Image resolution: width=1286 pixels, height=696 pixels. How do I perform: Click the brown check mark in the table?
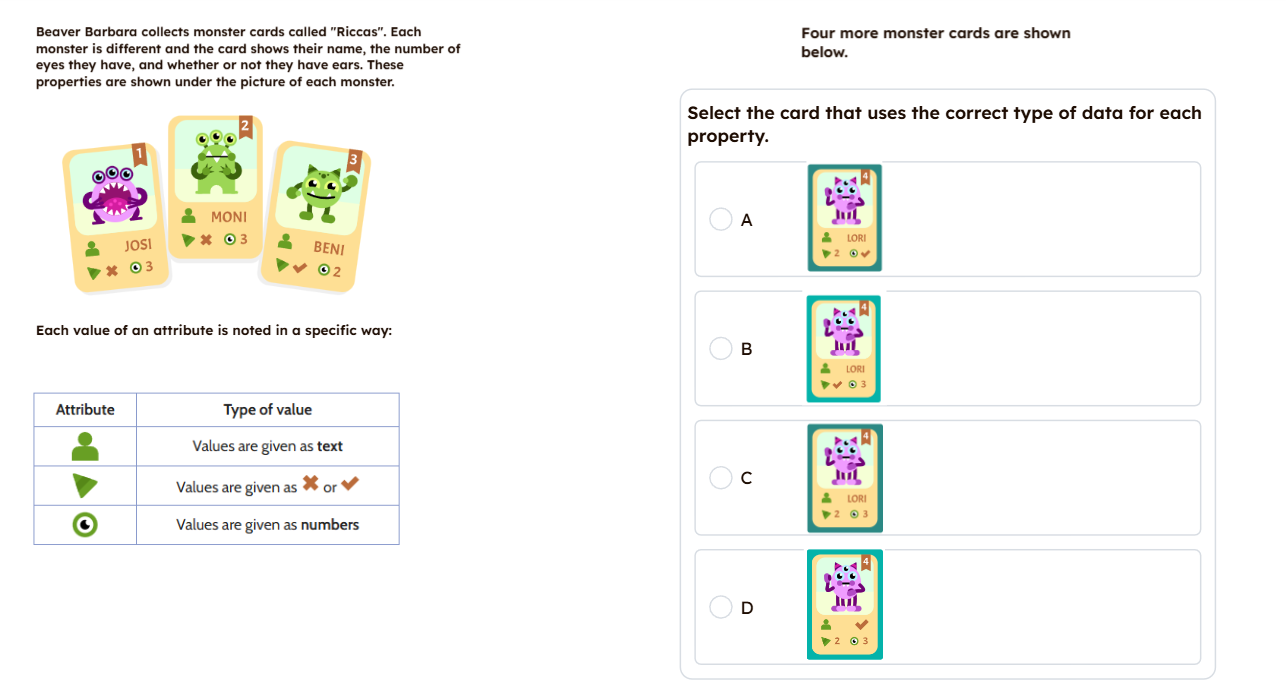(x=349, y=484)
